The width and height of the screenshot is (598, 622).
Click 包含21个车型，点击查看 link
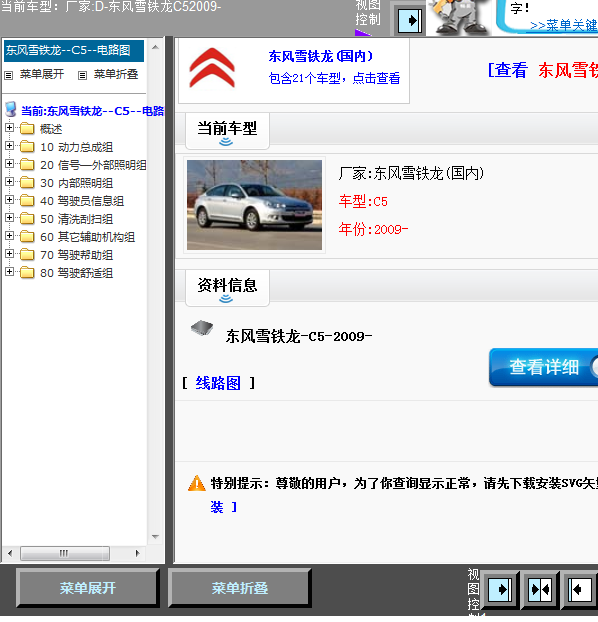(x=334, y=78)
